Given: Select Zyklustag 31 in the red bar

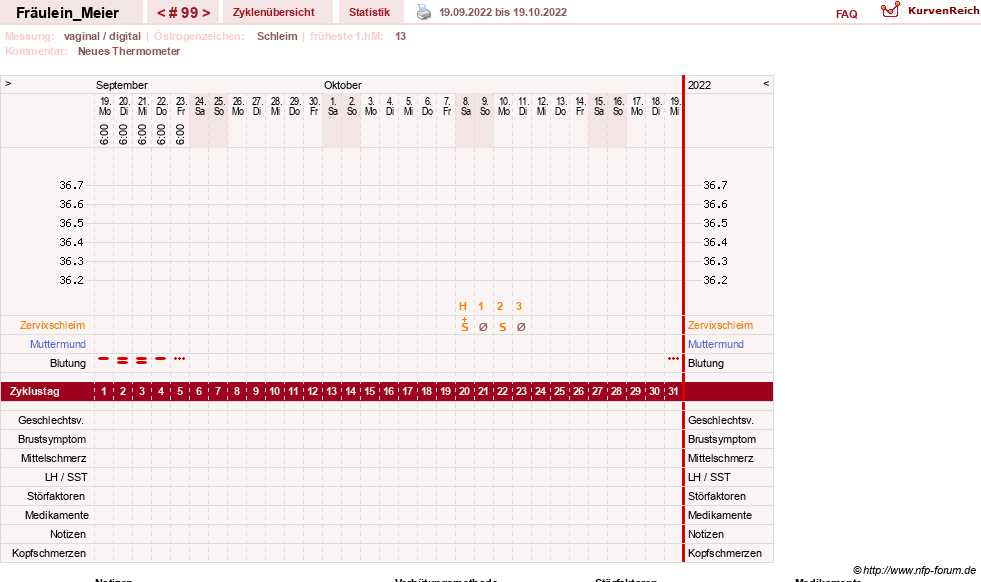Looking at the screenshot, I should point(673,391).
